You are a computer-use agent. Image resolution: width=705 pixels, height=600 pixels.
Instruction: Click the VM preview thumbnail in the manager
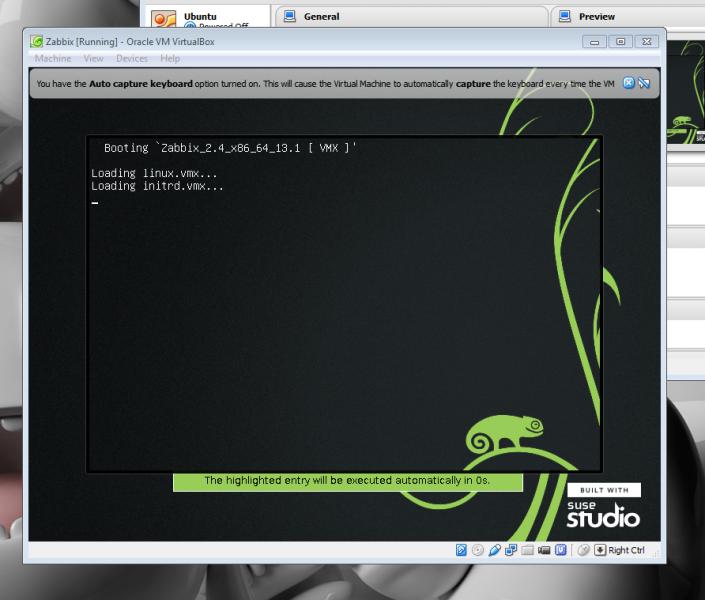[686, 93]
